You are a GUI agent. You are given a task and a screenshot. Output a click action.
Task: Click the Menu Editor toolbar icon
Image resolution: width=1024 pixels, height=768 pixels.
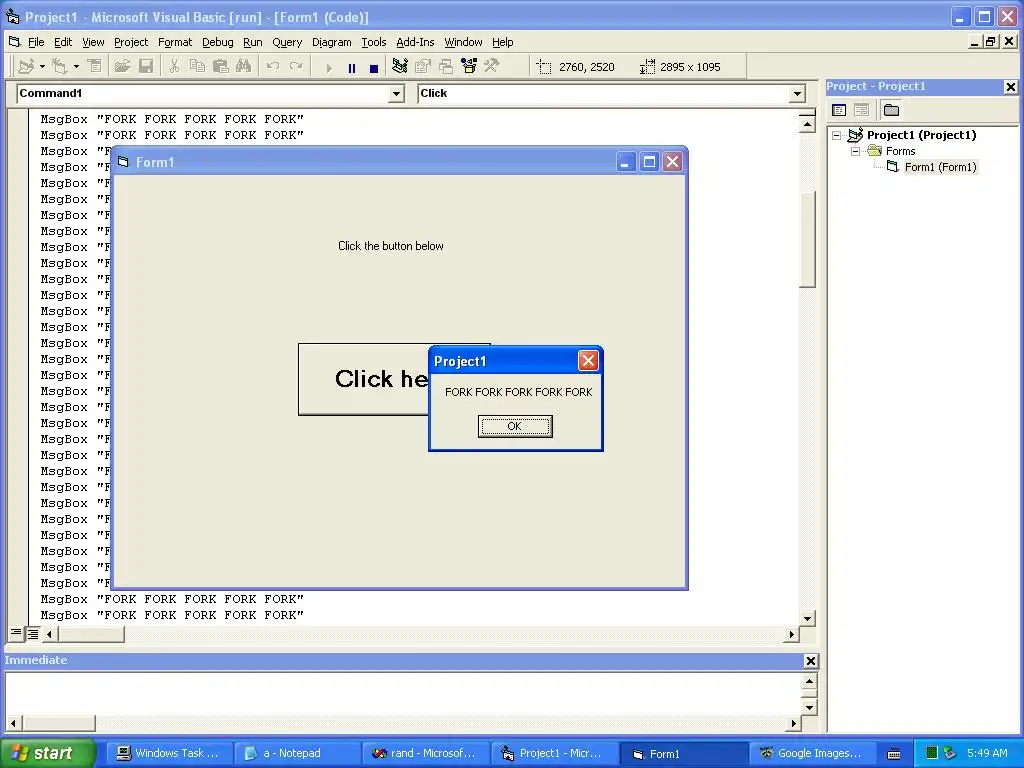coord(95,66)
